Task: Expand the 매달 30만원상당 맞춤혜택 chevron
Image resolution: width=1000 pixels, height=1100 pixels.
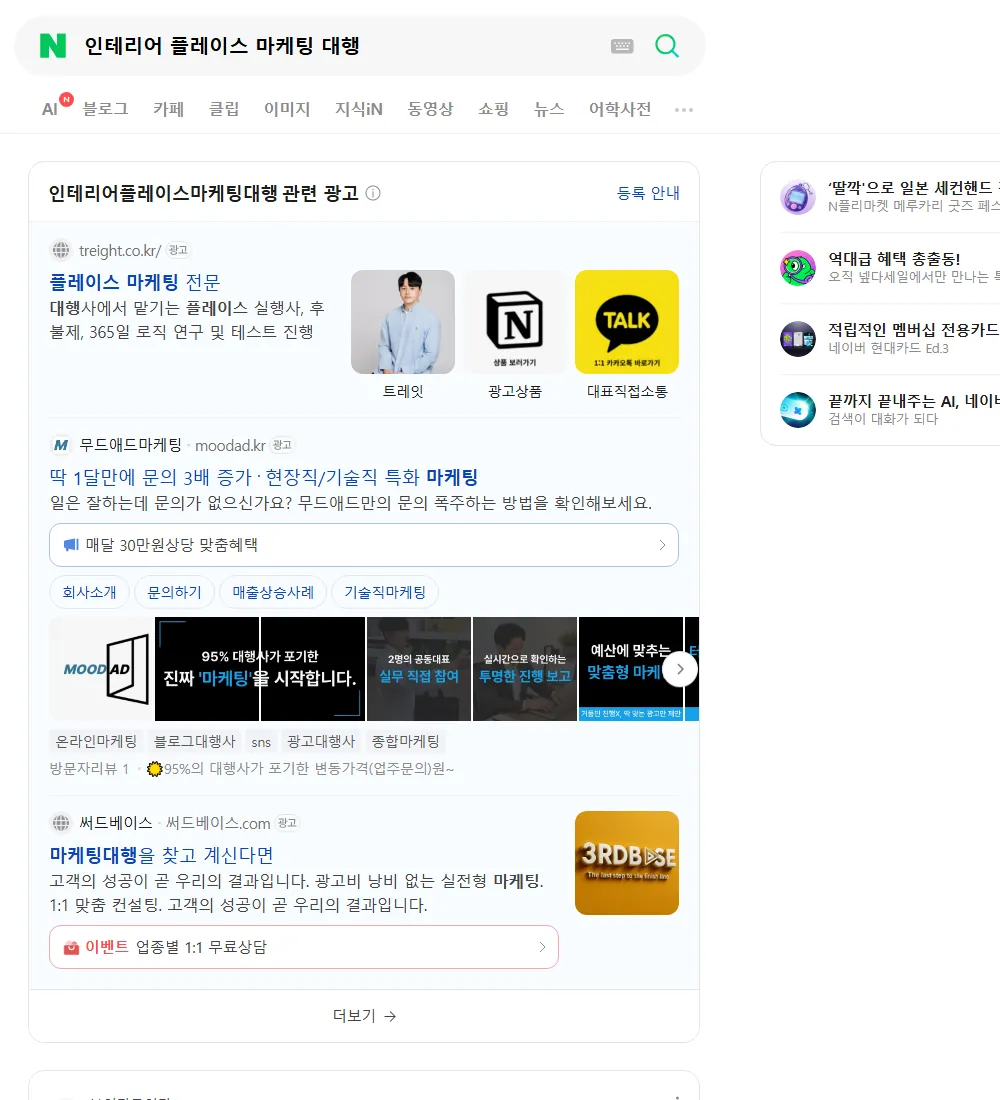Action: click(662, 545)
